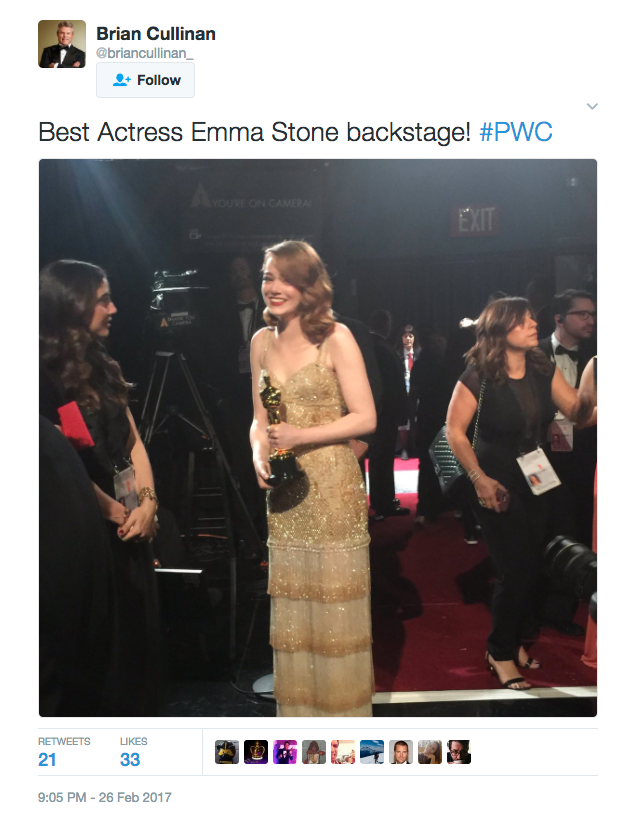Click the Follow button
Viewport: 634px width, 813px height.
145,80
